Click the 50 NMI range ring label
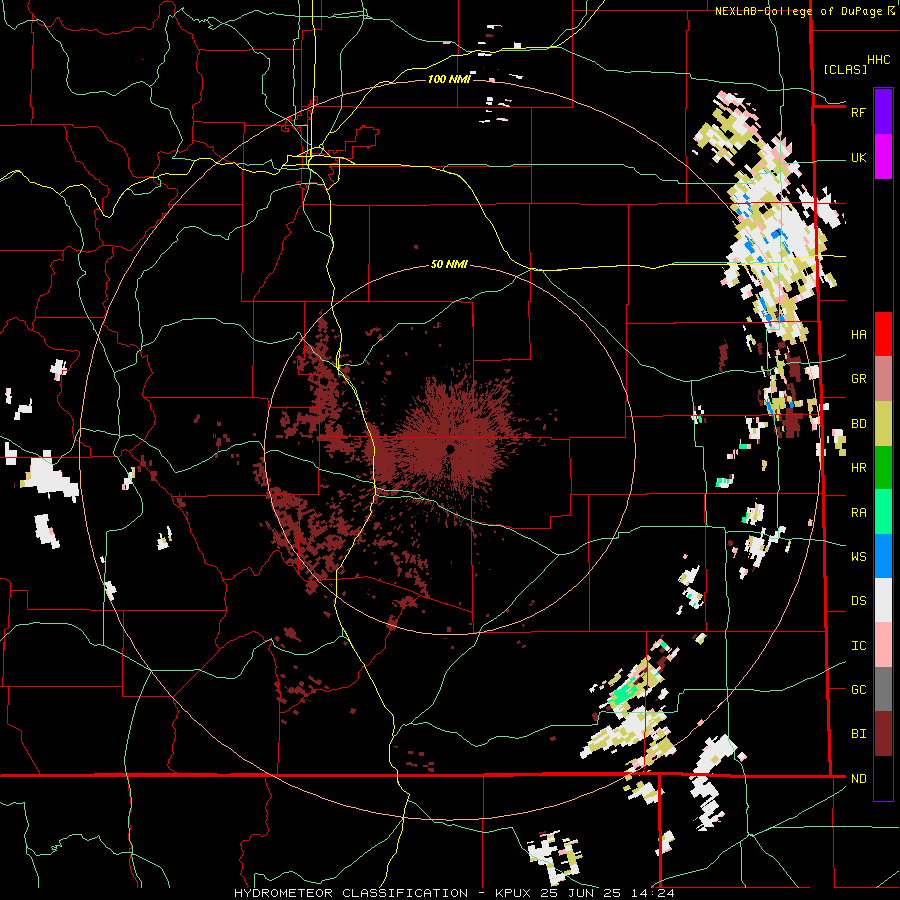 pyautogui.click(x=449, y=265)
